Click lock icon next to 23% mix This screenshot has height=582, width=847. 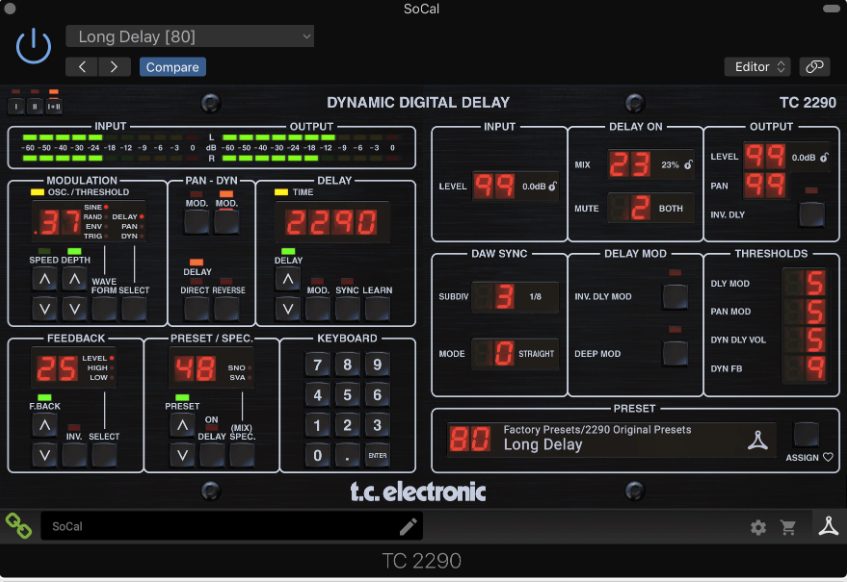click(x=688, y=165)
